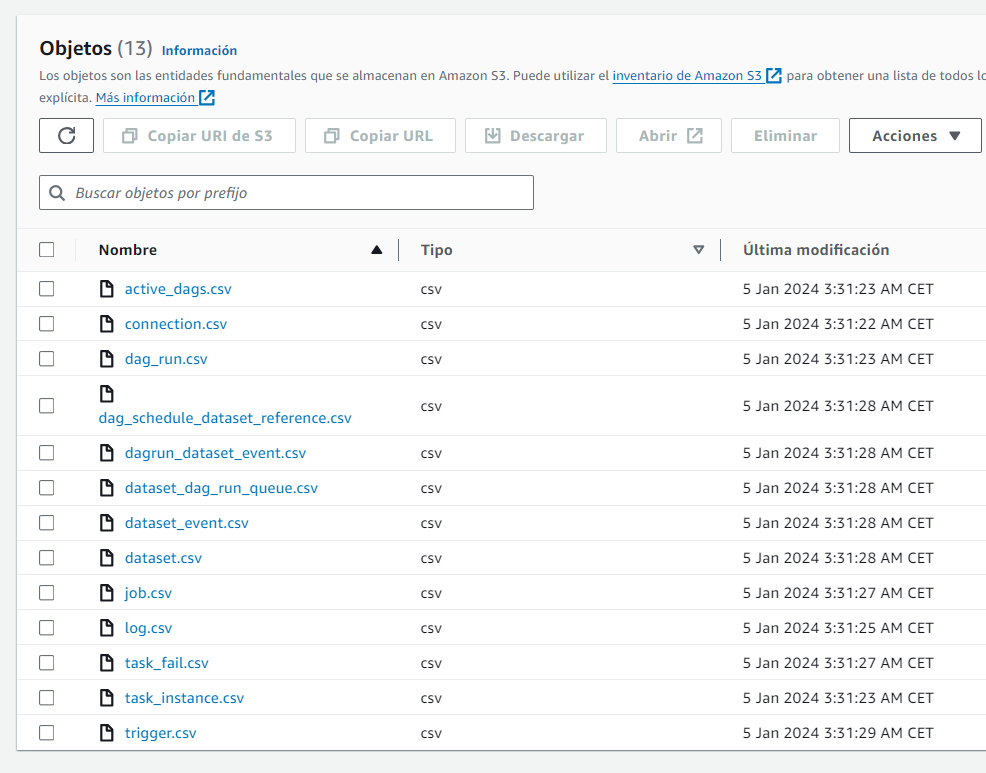Click the file icon next to log.csv
This screenshot has height=773, width=986.
pos(107,628)
